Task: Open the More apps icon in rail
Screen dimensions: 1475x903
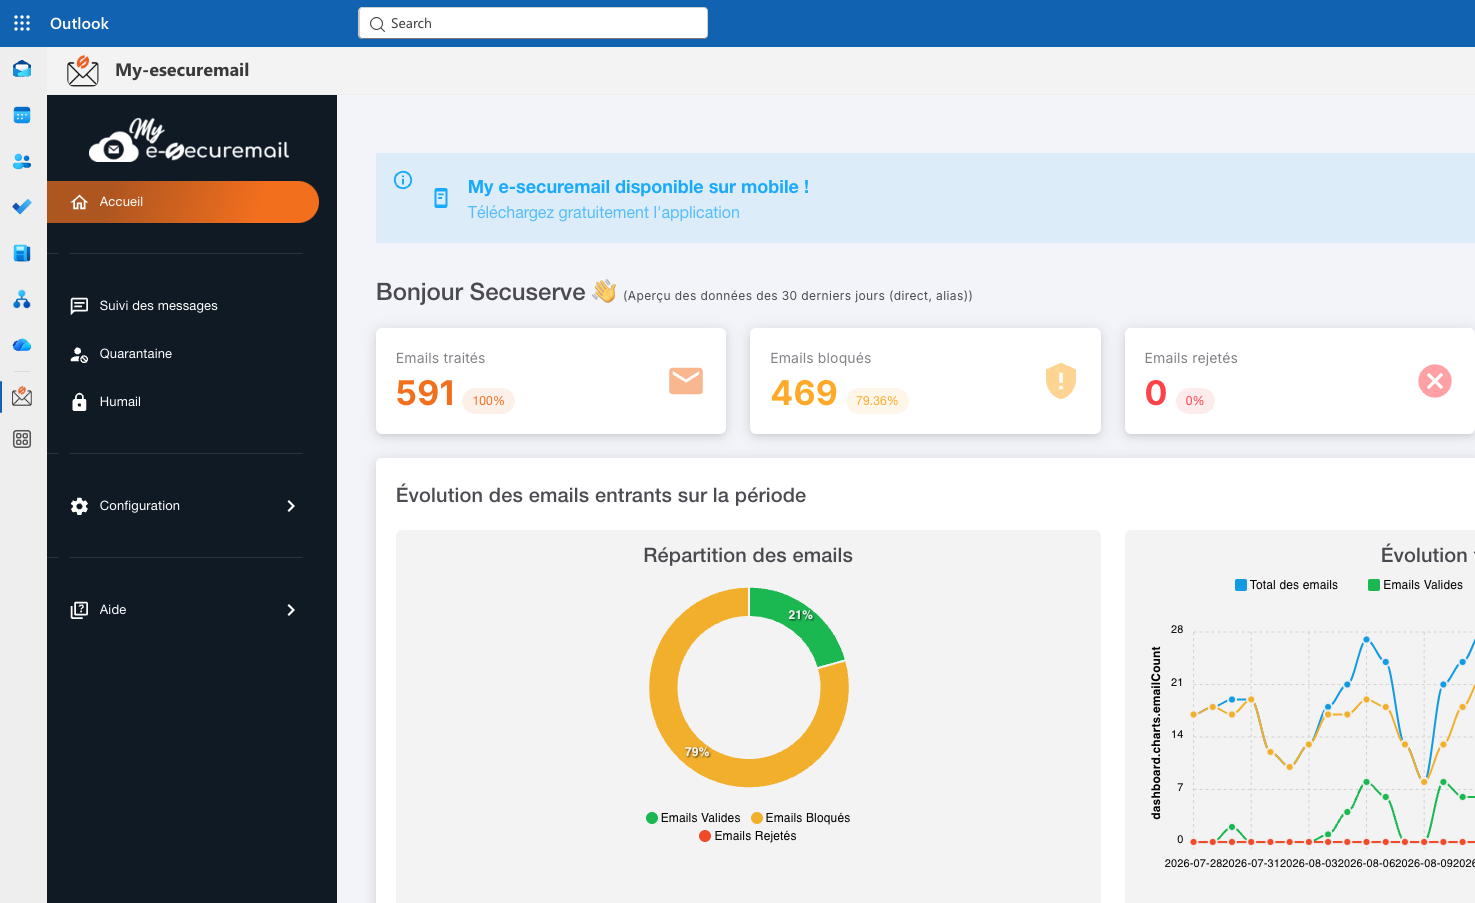Action: pos(22,439)
